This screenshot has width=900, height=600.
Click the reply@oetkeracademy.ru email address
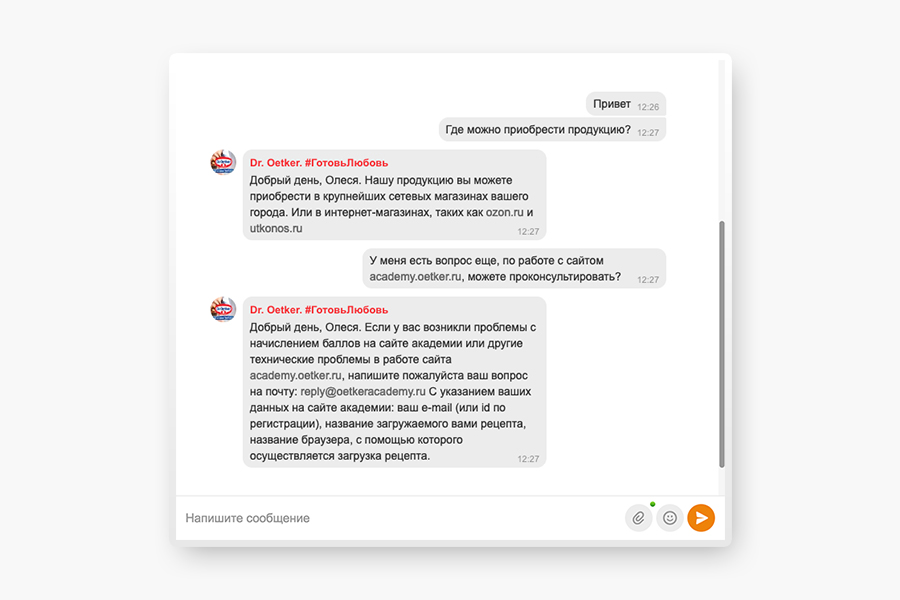[363, 392]
